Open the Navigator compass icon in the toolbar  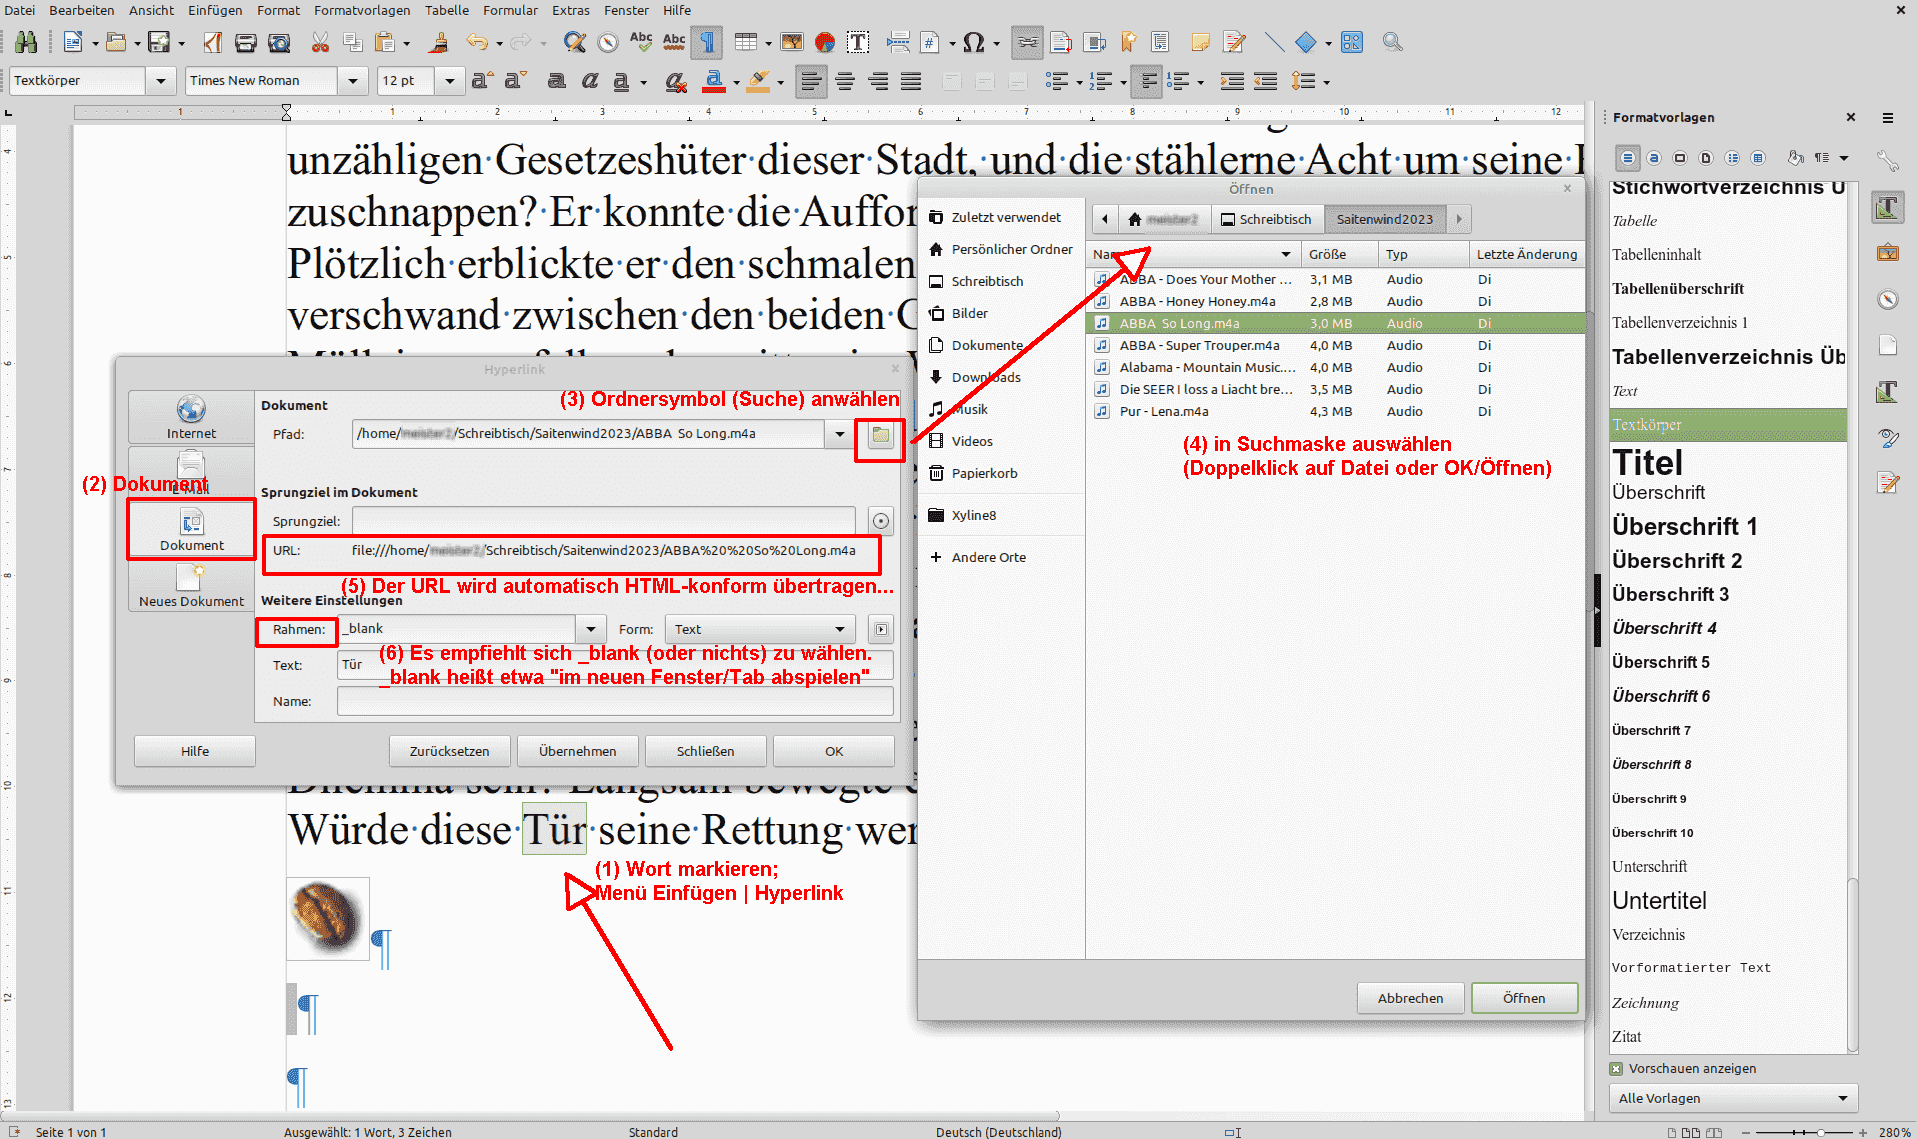[608, 42]
